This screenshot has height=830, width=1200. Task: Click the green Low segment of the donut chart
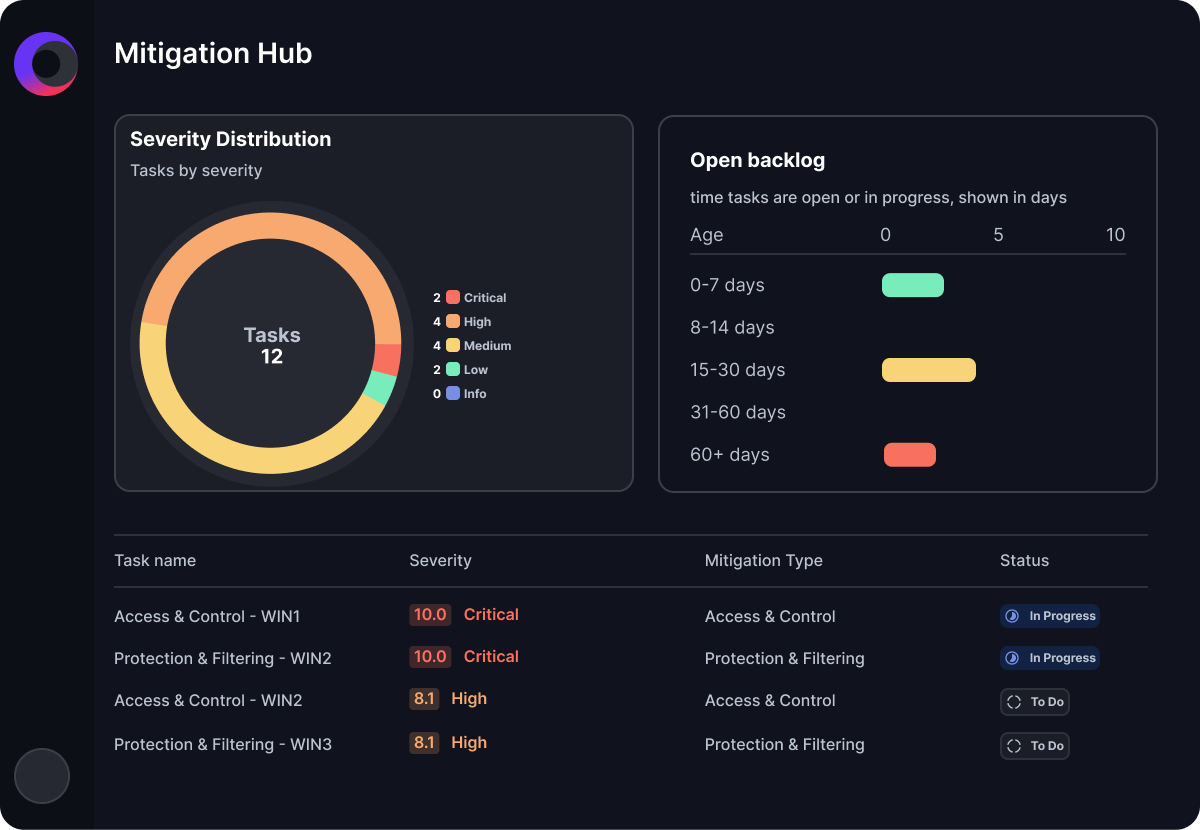point(380,388)
